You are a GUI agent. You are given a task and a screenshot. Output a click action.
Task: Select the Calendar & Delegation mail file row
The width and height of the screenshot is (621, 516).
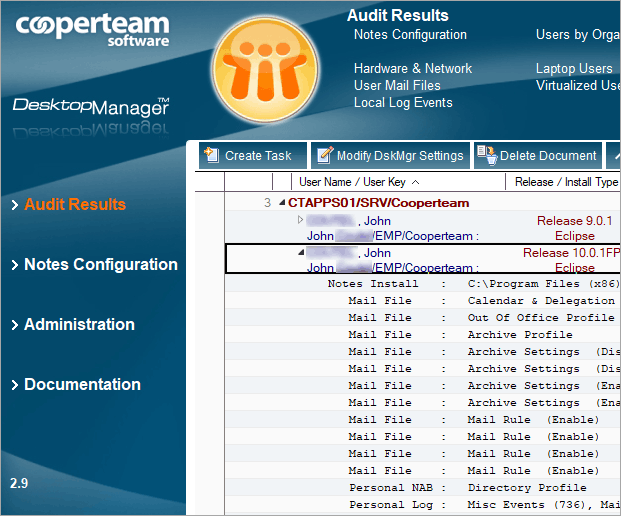tap(422, 301)
